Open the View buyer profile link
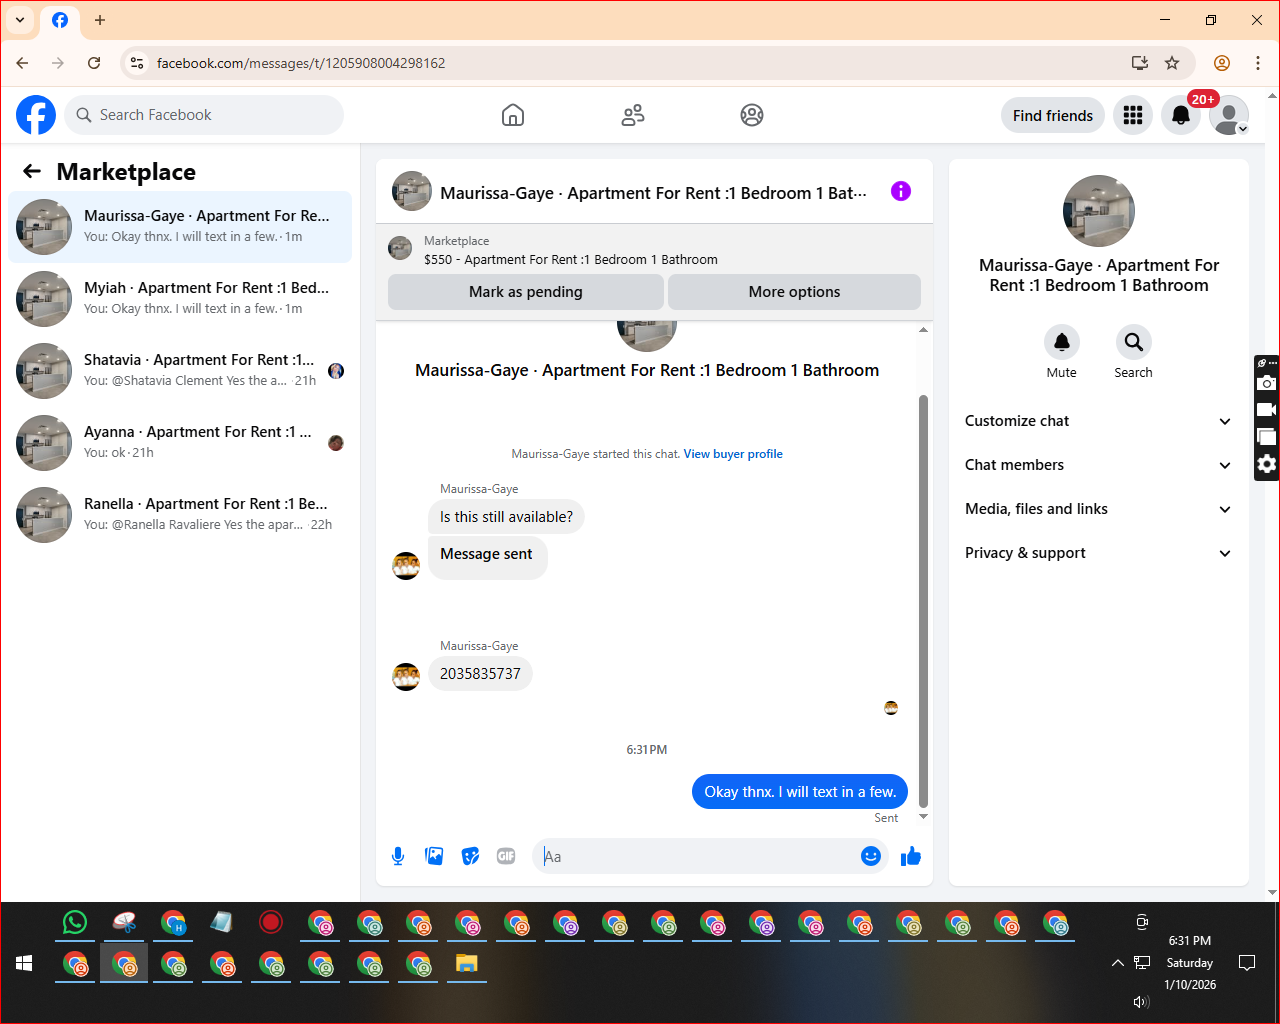Viewport: 1280px width, 1024px height. tap(733, 454)
